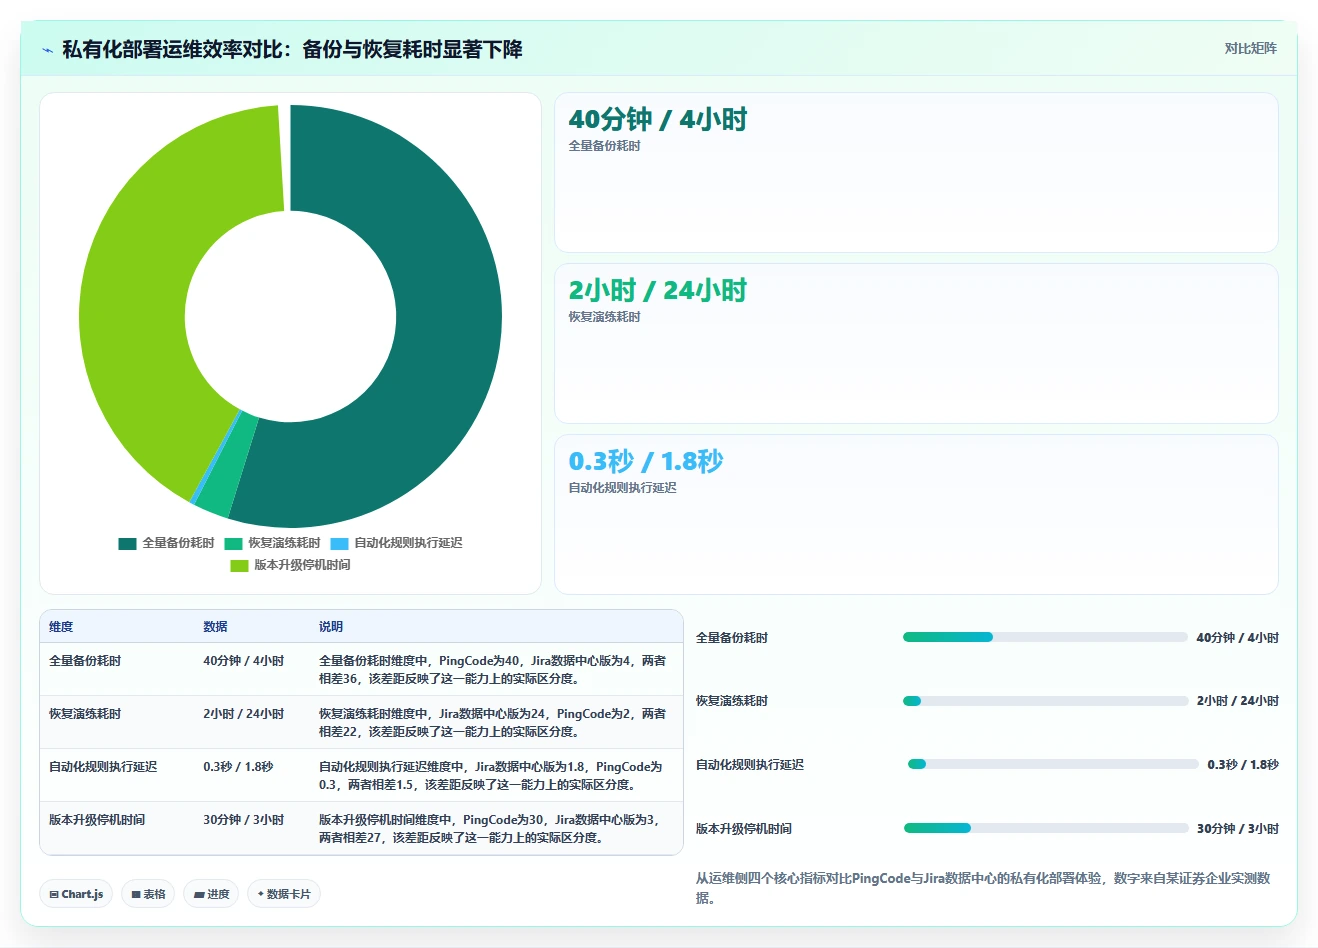Toggle 全量备份耗时 legend color swatch
This screenshot has width=1318, height=948.
coord(127,543)
